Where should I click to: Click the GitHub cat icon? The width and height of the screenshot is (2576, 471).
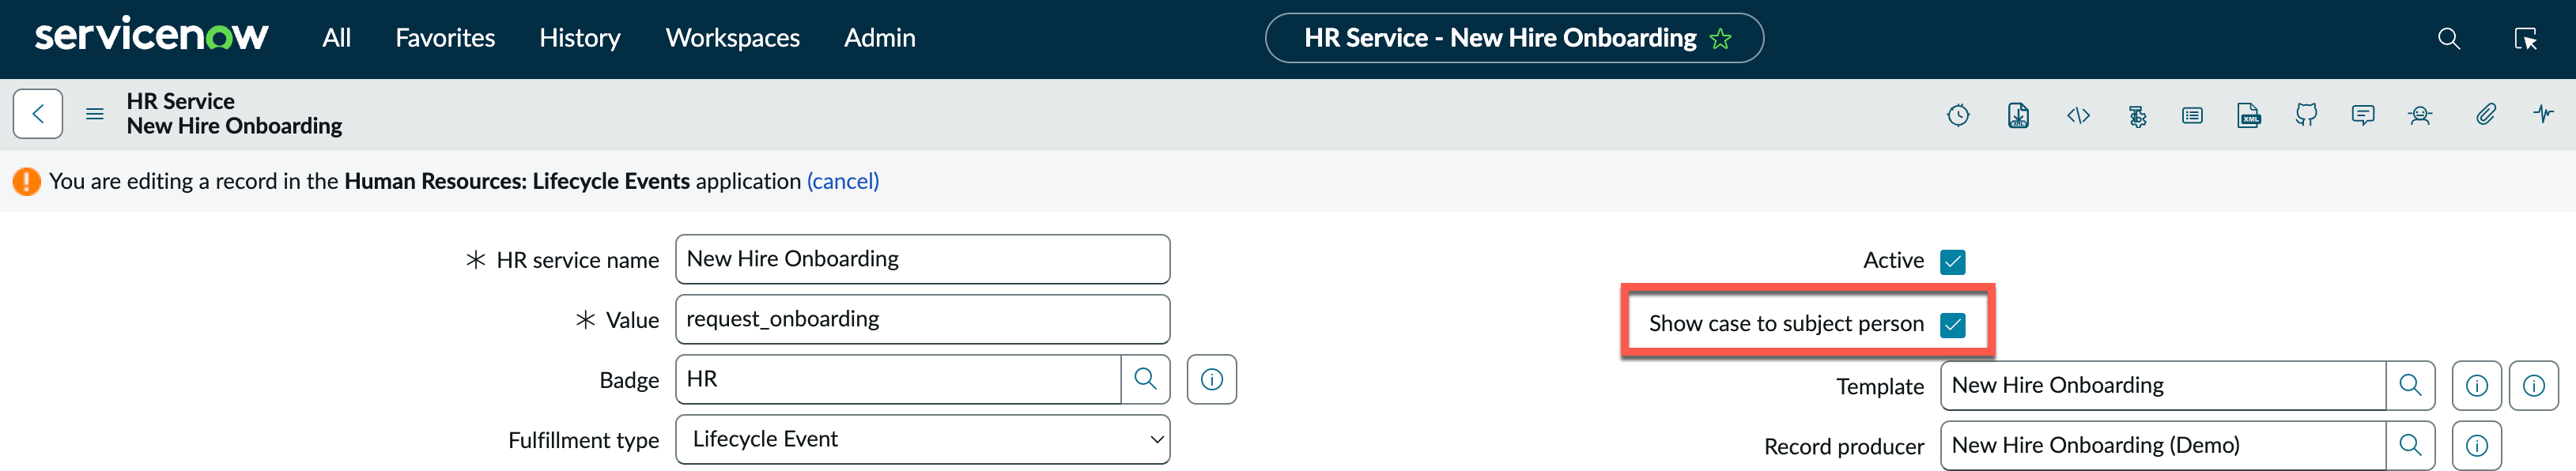pos(2306,115)
